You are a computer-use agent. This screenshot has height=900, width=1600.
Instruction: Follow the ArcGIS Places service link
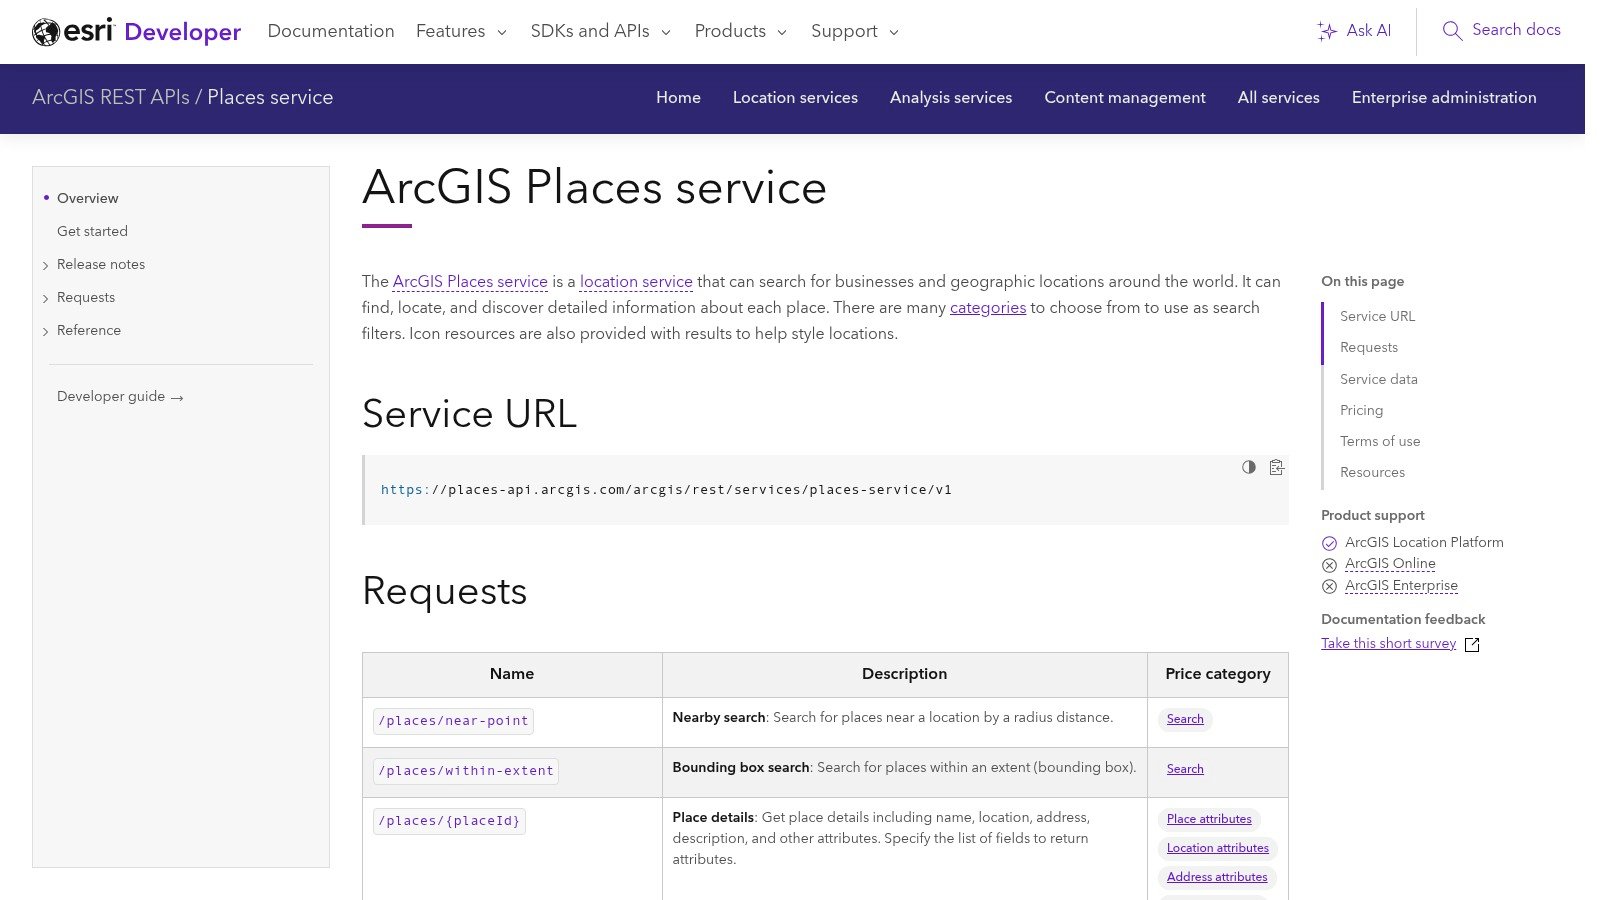(470, 282)
